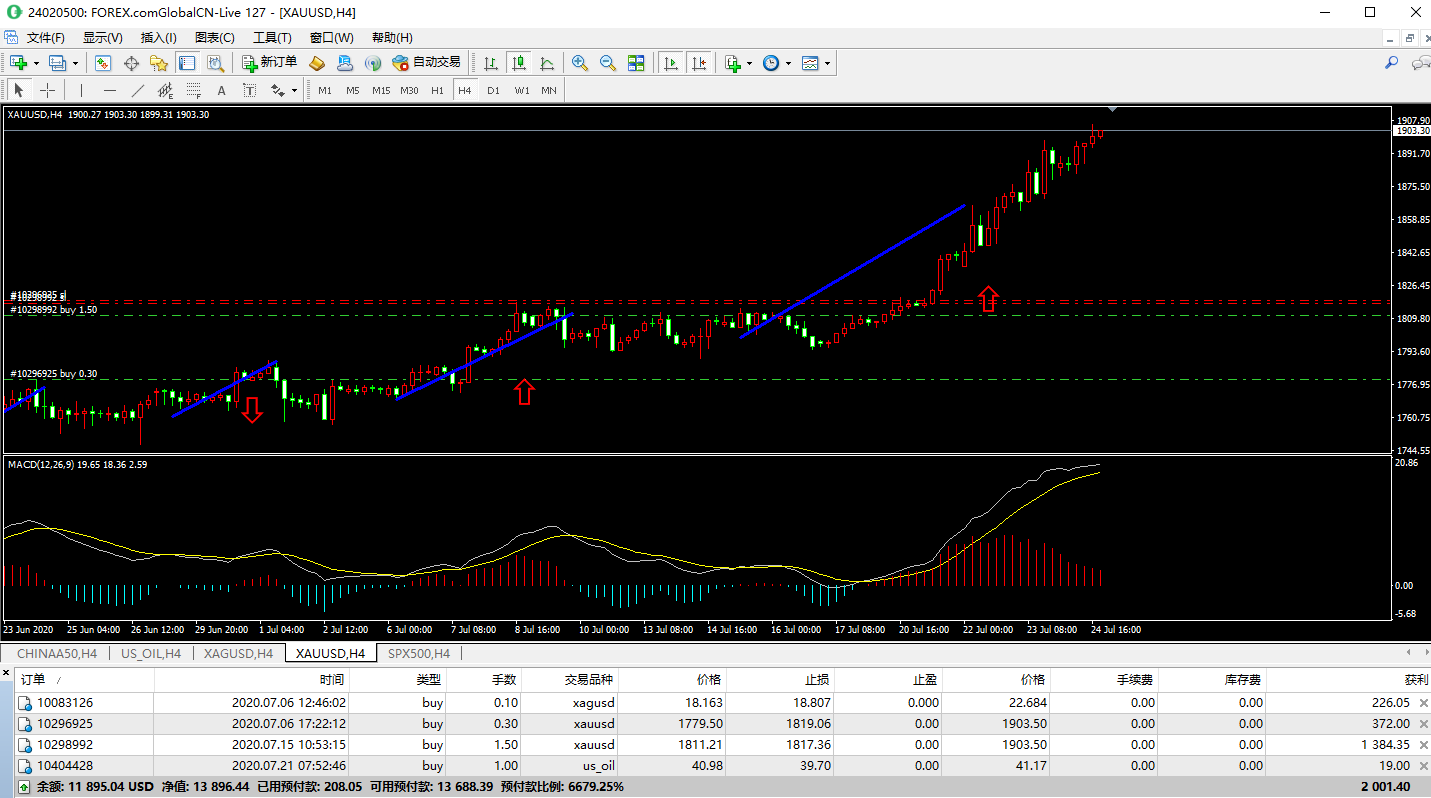The image size is (1431, 798).
Task: Open the 显示(V) menu
Action: coord(102,38)
